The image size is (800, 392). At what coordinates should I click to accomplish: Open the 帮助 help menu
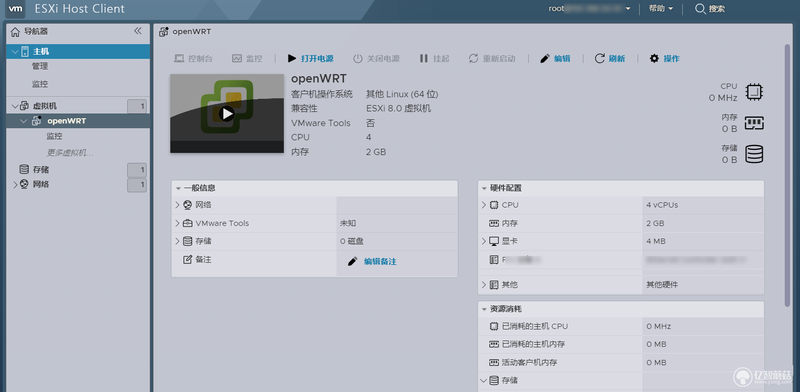pyautogui.click(x=661, y=9)
